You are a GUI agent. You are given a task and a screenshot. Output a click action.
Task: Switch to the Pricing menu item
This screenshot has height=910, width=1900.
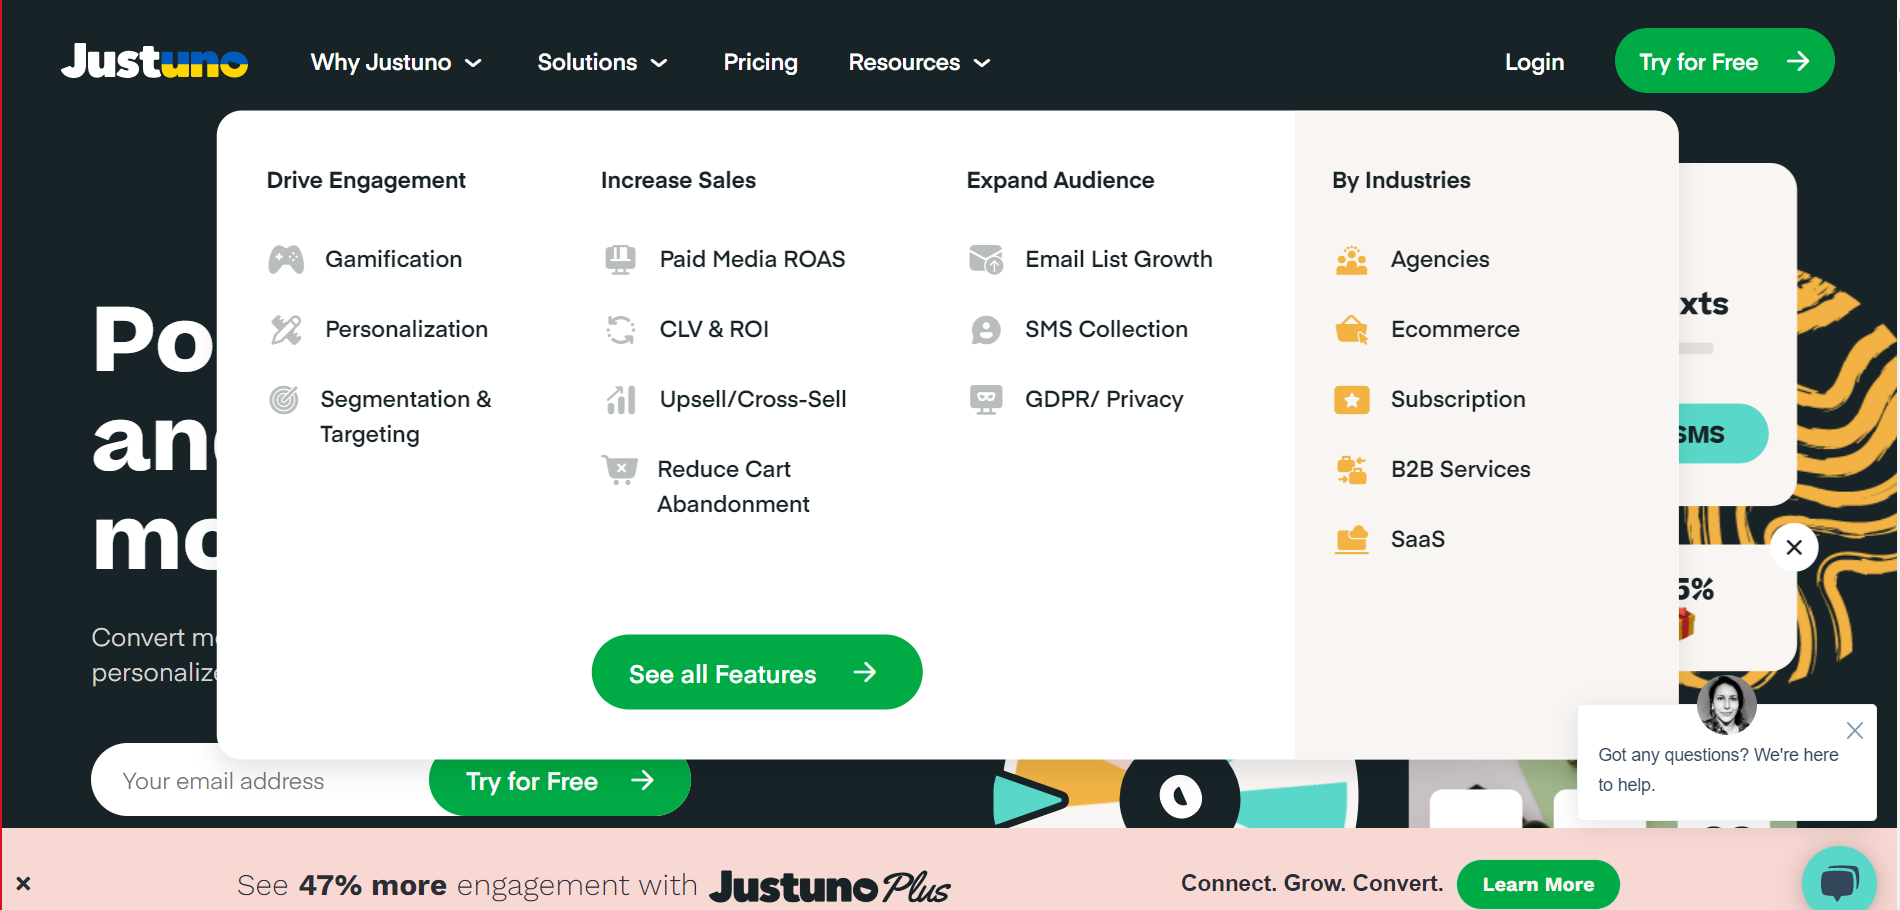760,62
